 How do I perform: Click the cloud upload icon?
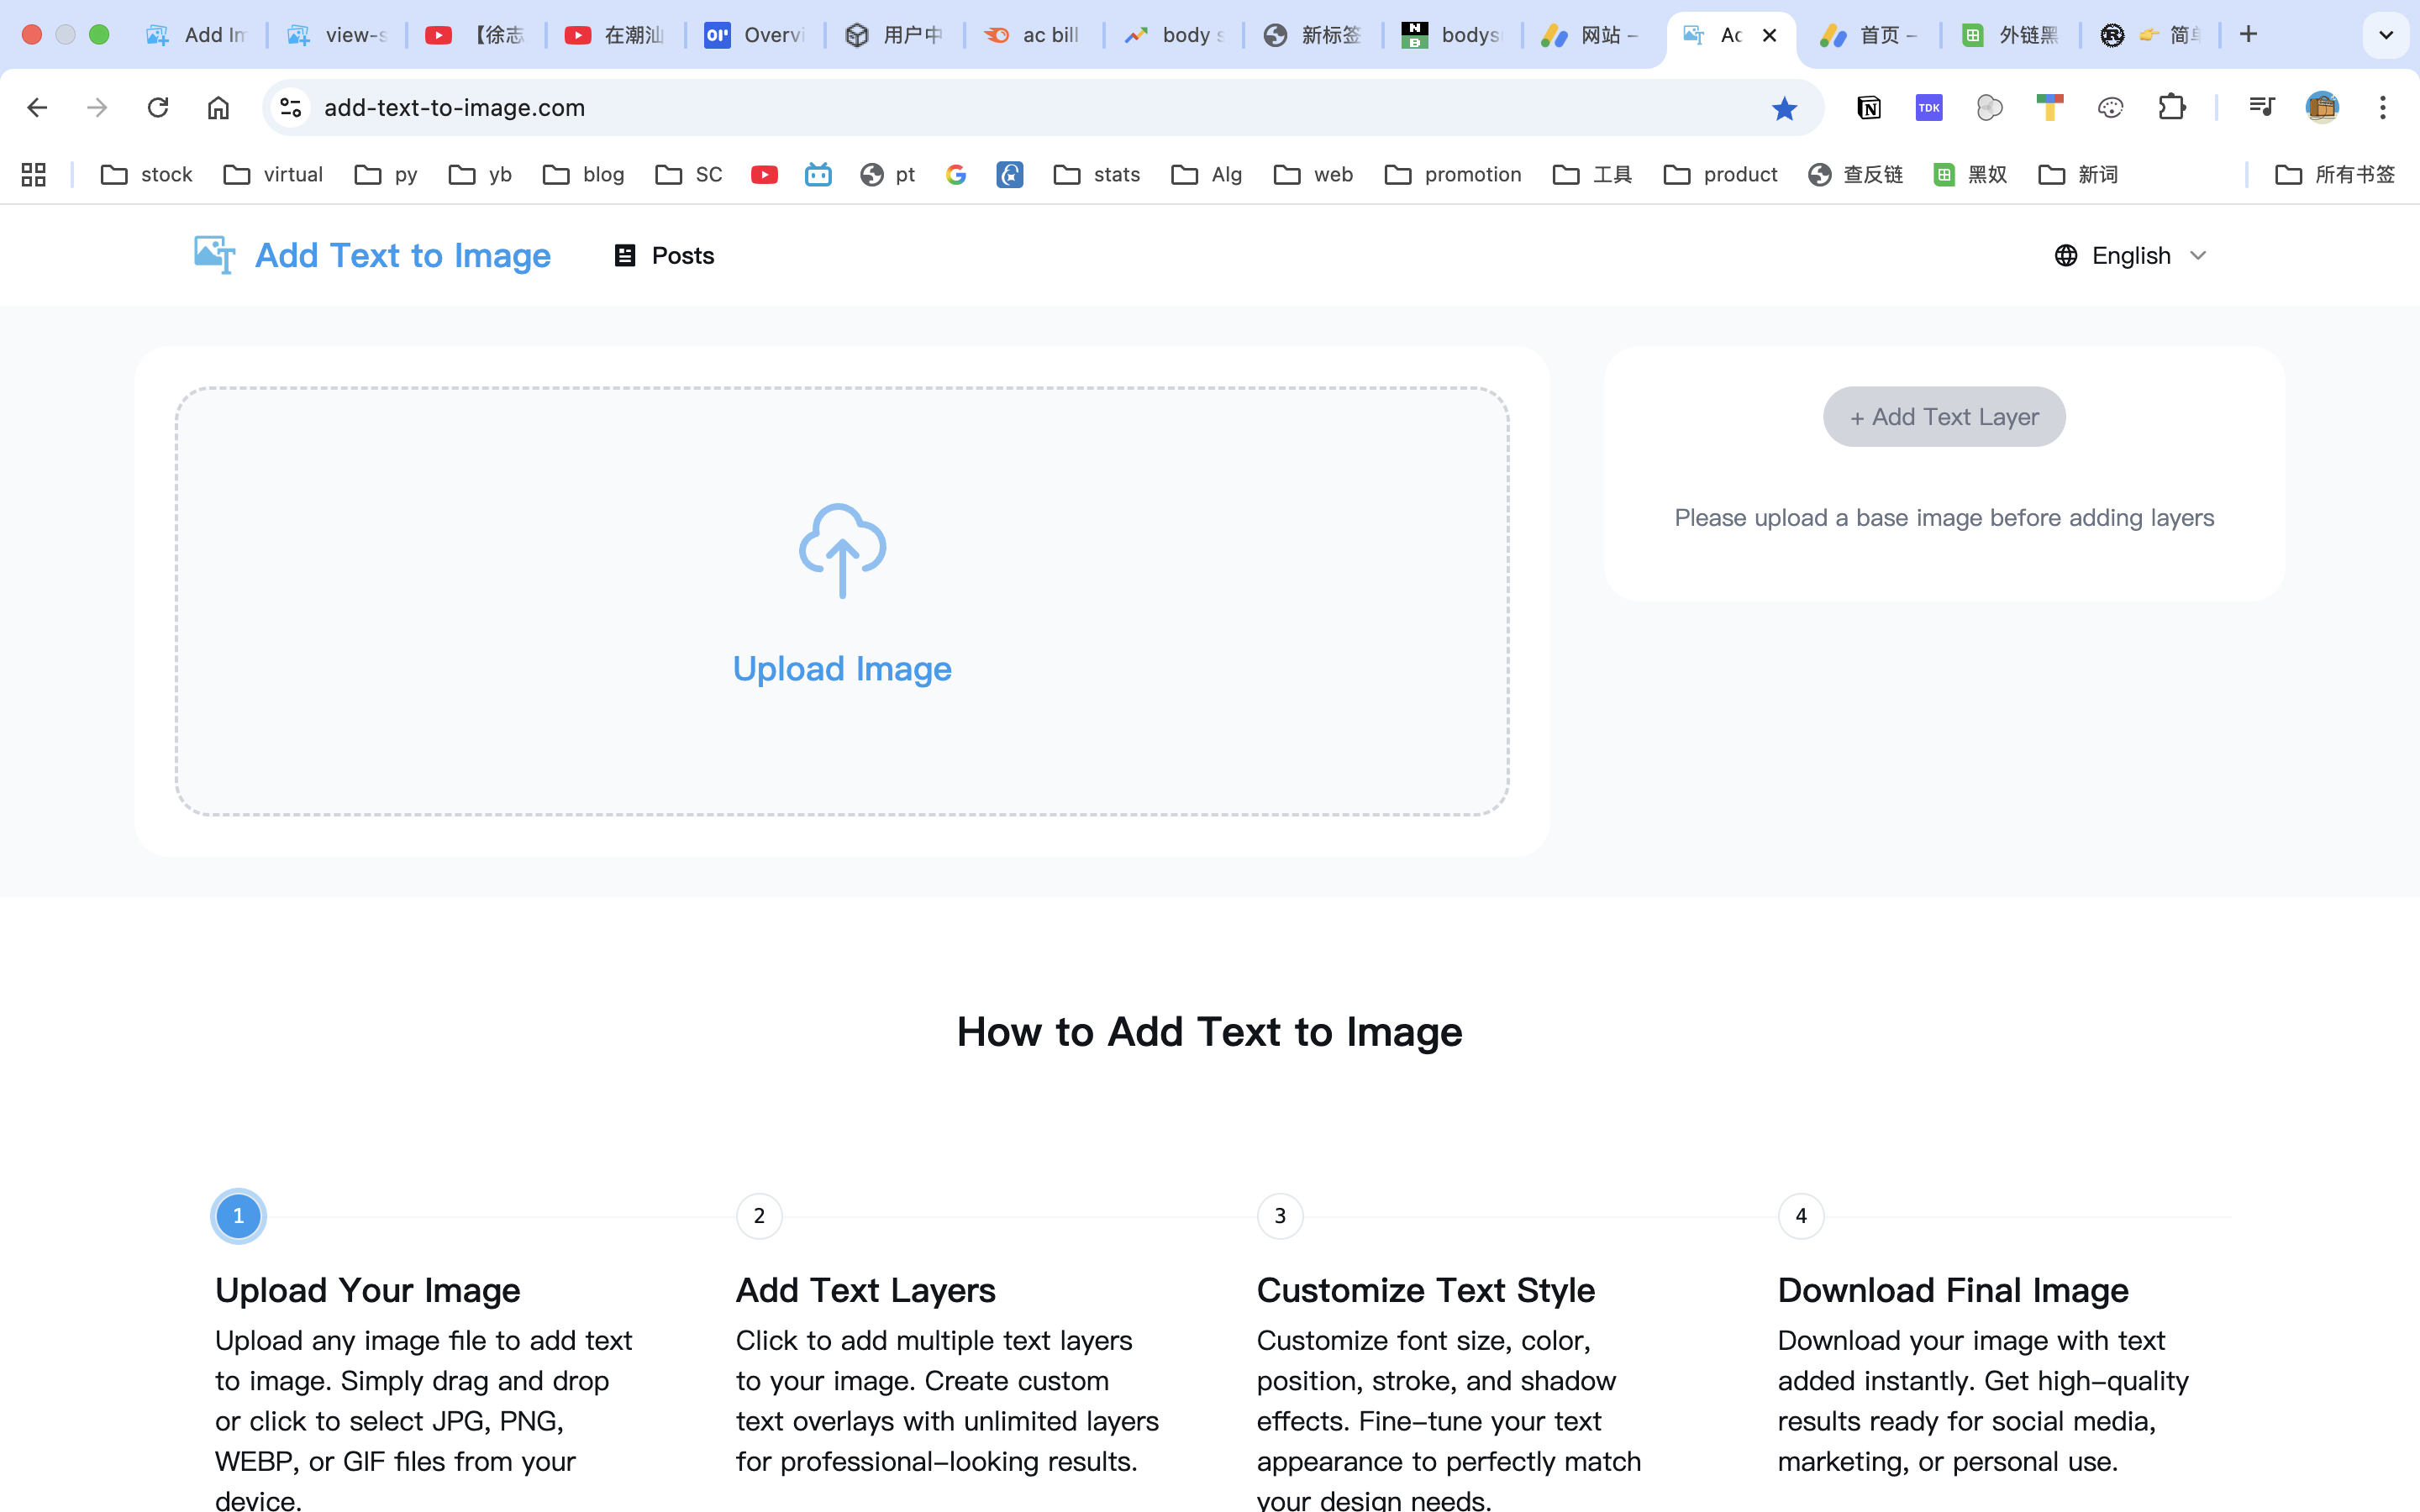pyautogui.click(x=842, y=551)
